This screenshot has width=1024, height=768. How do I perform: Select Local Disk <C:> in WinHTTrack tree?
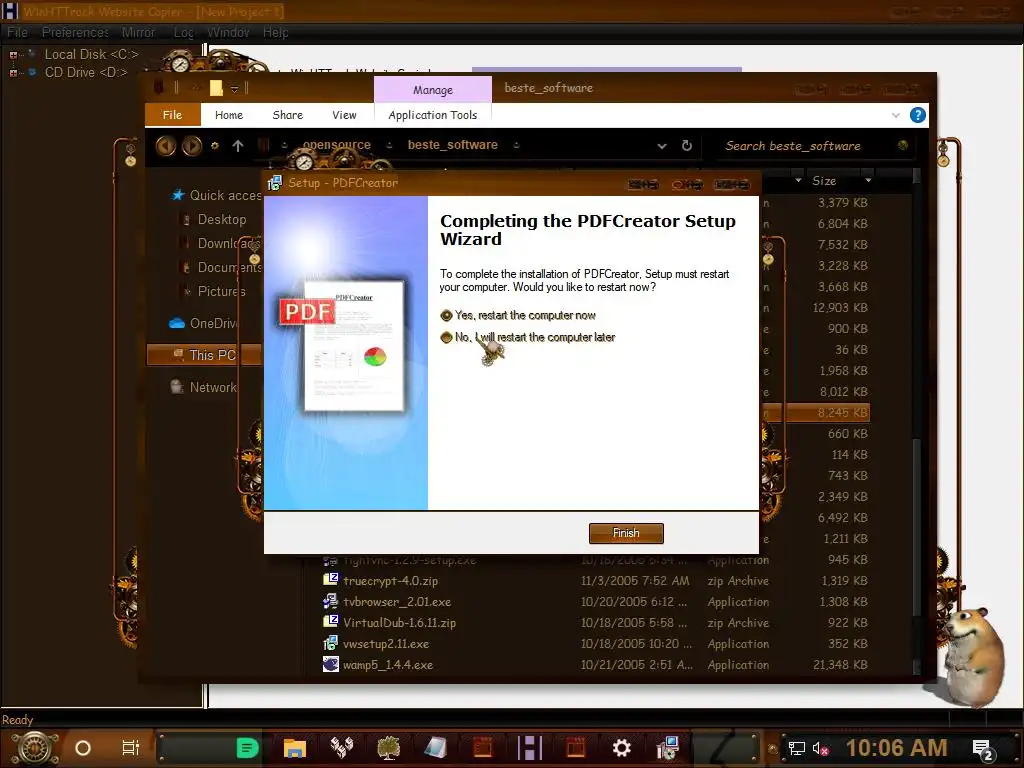coord(91,54)
